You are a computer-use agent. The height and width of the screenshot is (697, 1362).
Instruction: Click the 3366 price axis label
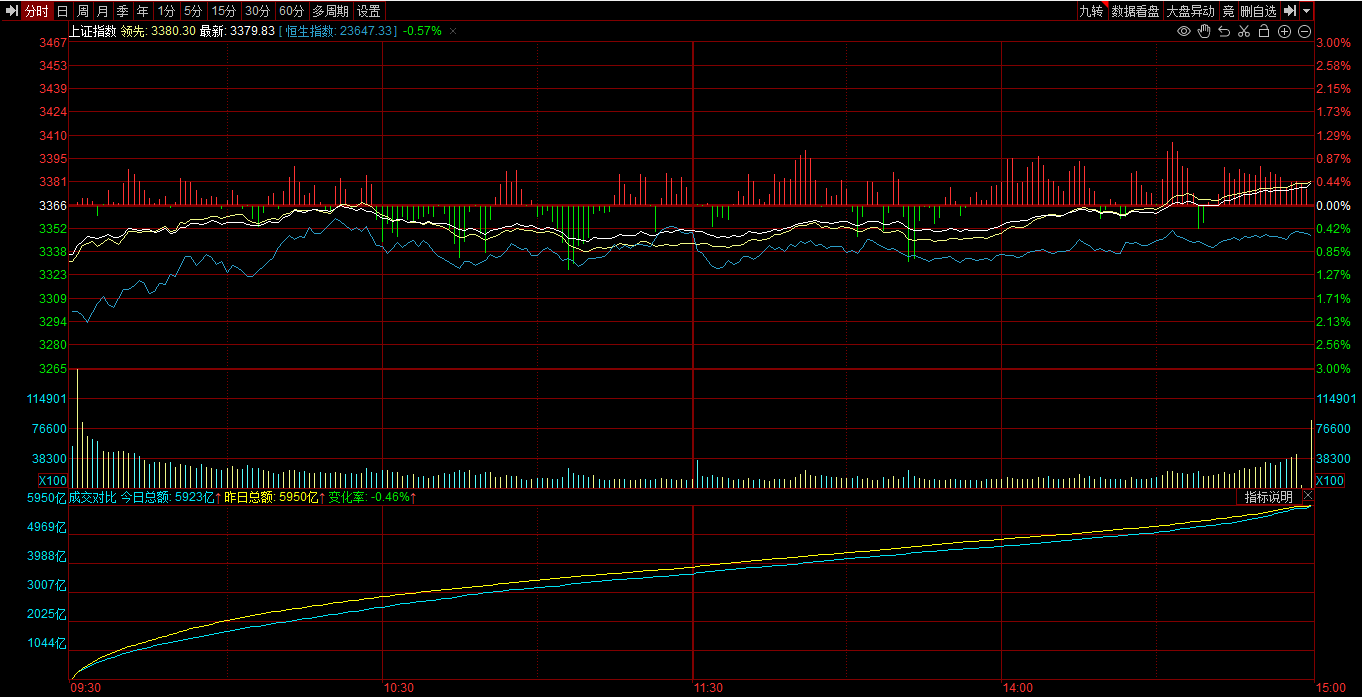coord(54,206)
